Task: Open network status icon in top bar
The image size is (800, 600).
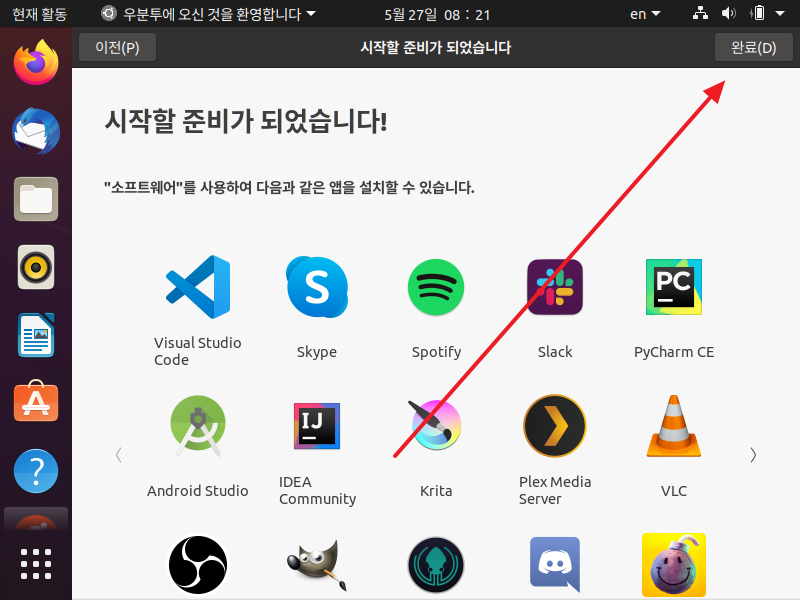Action: pos(700,13)
